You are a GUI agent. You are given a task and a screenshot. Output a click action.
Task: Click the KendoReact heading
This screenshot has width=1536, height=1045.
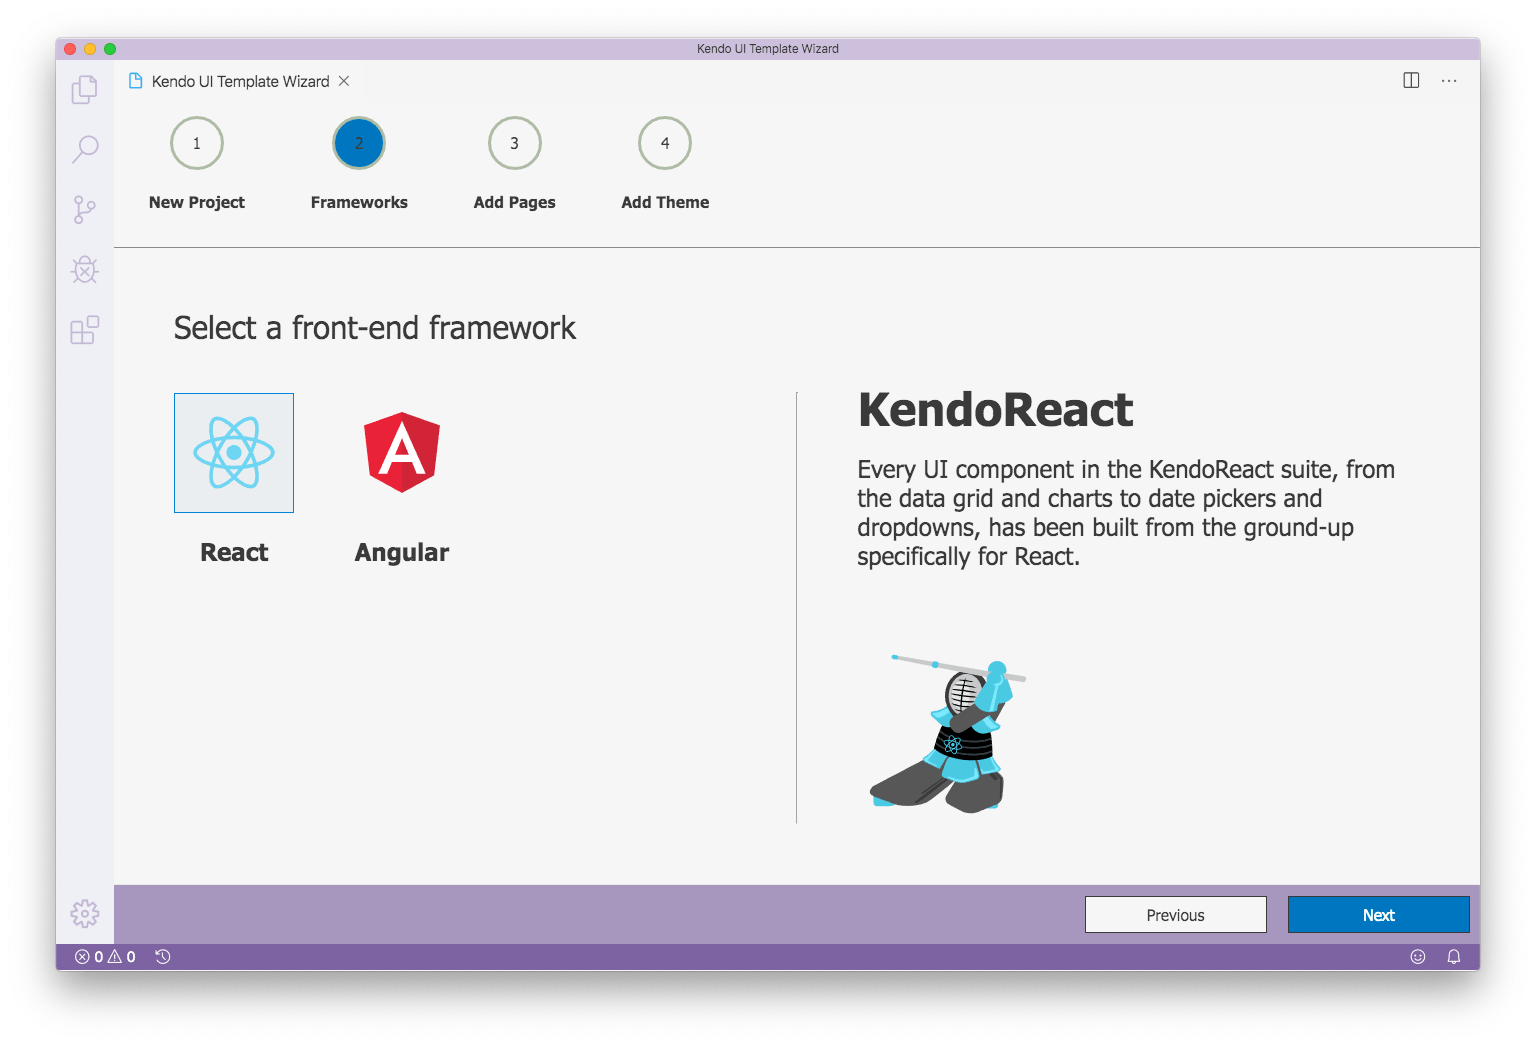click(996, 410)
